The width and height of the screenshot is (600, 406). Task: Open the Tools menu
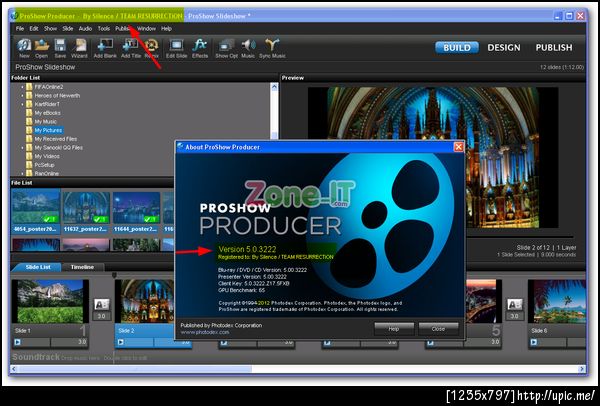tap(104, 29)
